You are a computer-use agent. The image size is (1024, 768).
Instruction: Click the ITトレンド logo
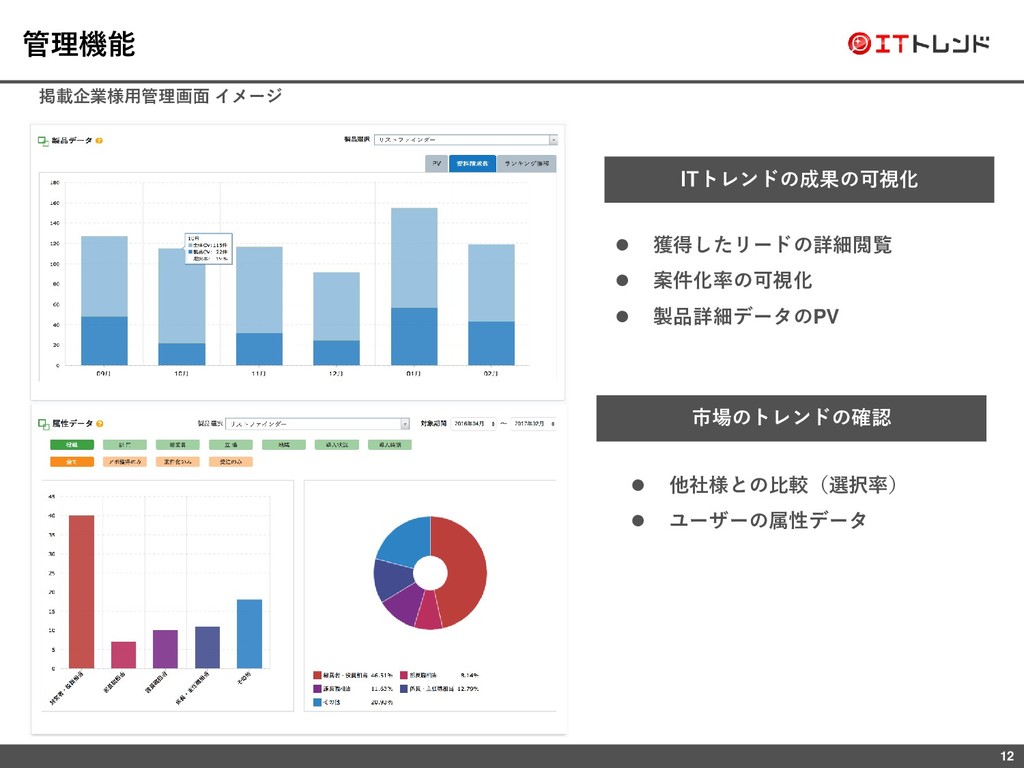(x=918, y=43)
